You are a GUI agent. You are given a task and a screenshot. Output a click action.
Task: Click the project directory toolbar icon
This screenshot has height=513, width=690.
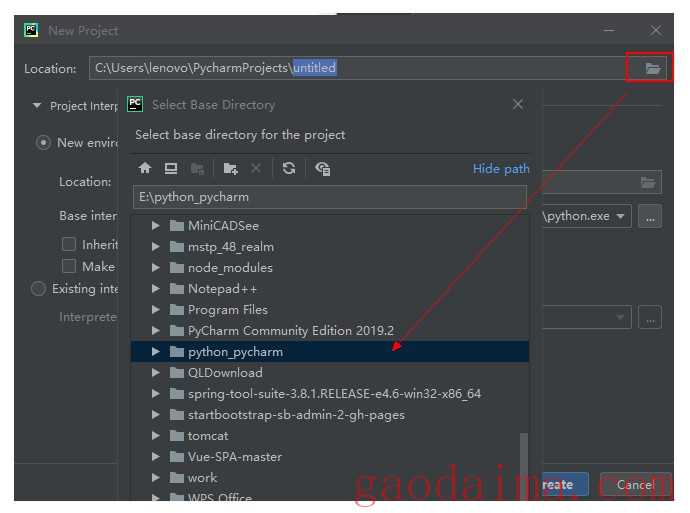pos(197,169)
